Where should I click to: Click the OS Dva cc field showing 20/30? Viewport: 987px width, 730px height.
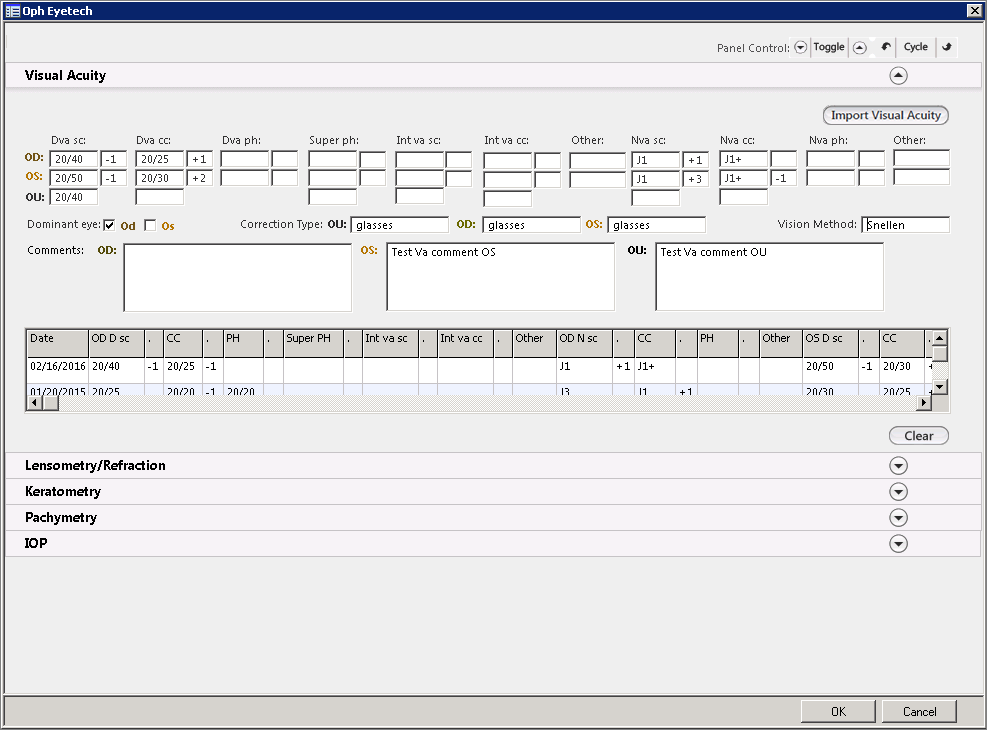tap(159, 178)
